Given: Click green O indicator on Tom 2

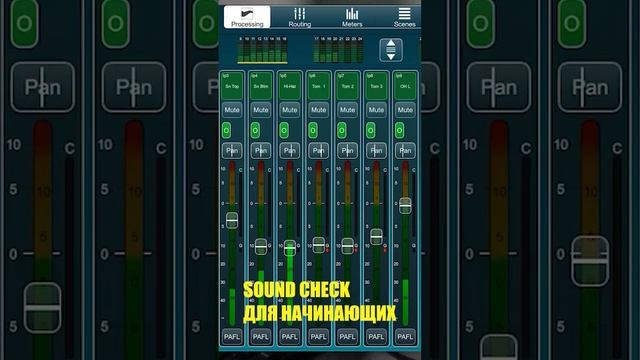Looking at the screenshot, I should tap(342, 130).
